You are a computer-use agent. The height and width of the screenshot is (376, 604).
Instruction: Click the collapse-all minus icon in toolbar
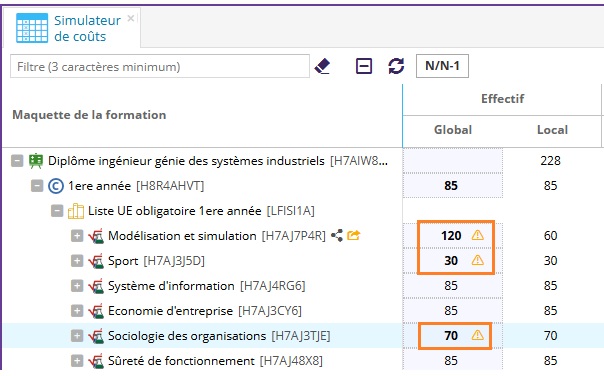coord(364,66)
